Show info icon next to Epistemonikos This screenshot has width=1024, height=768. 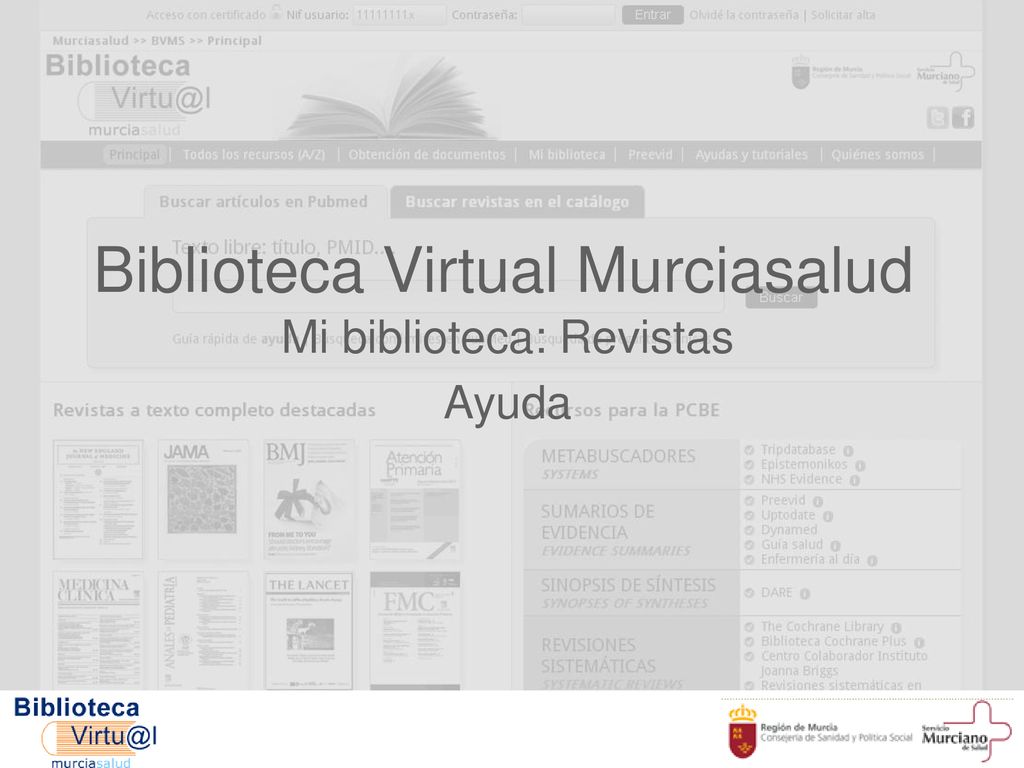860,466
